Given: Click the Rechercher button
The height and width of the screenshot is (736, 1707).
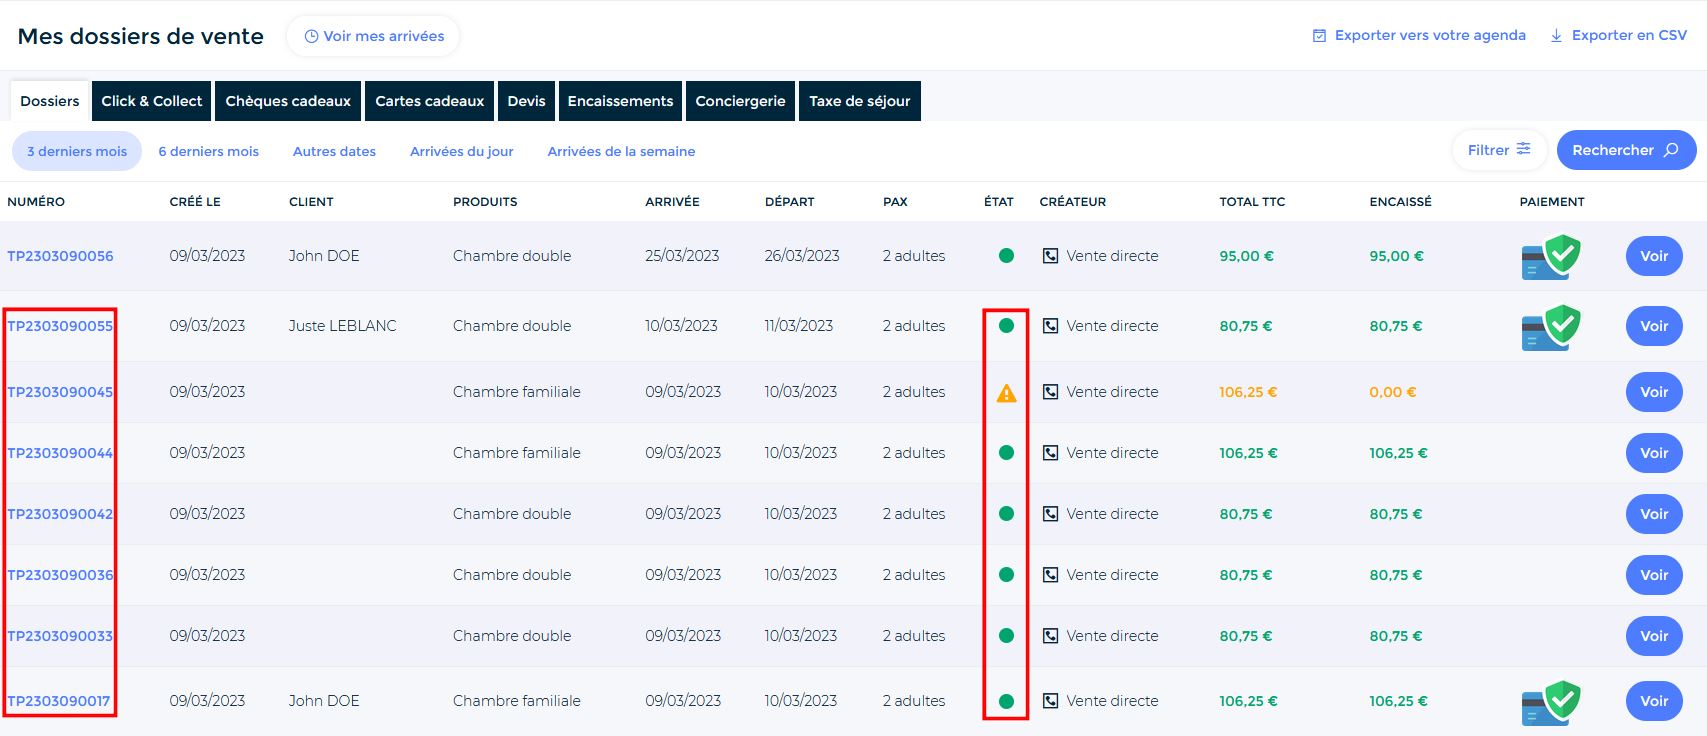Looking at the screenshot, I should tap(1626, 150).
